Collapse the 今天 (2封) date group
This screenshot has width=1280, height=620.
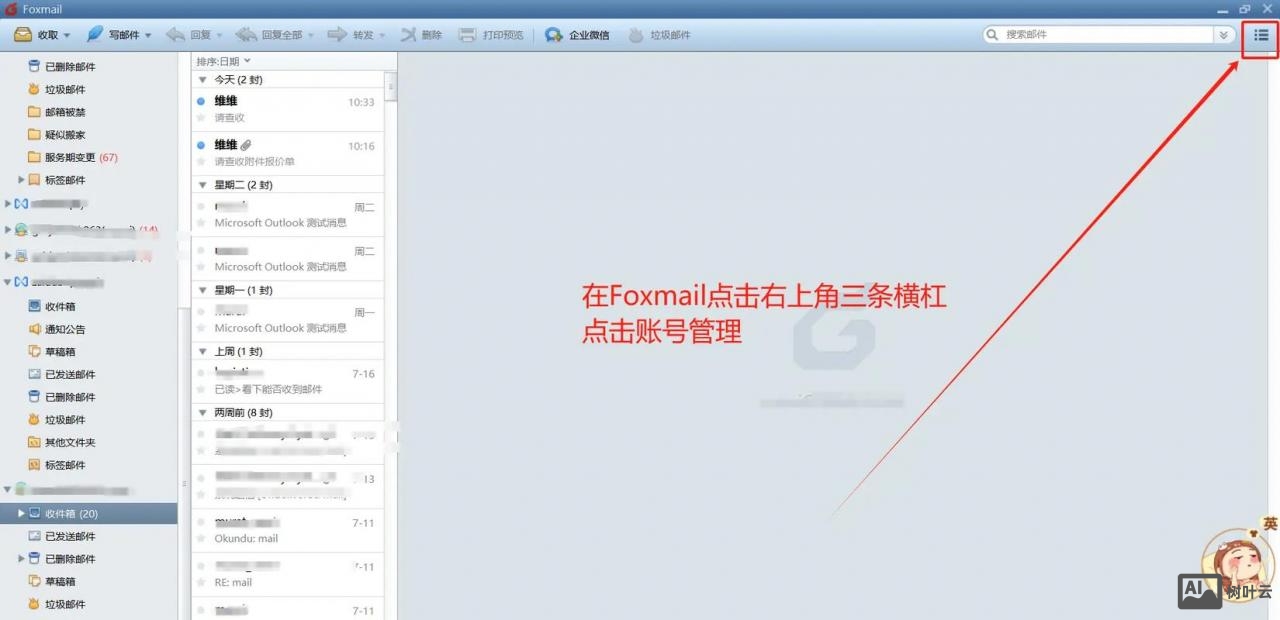coord(203,80)
